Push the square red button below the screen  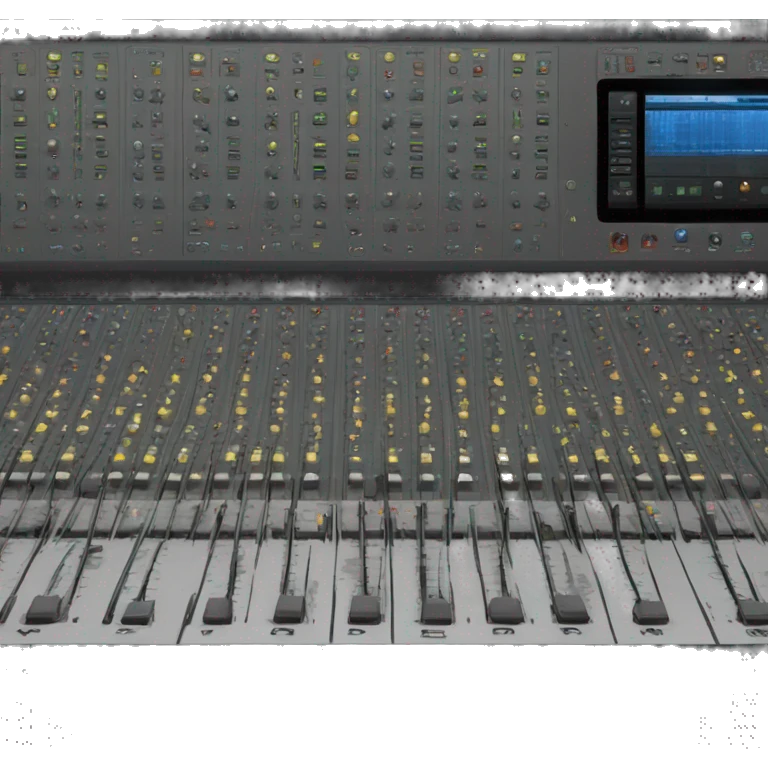tap(649, 241)
